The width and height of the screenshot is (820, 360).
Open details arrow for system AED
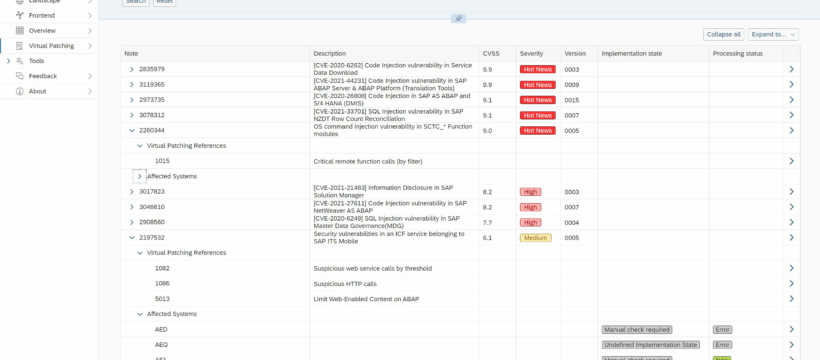click(791, 330)
